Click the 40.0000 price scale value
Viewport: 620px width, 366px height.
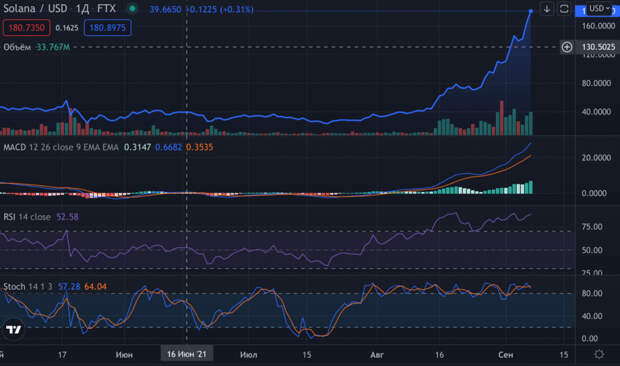click(596, 112)
